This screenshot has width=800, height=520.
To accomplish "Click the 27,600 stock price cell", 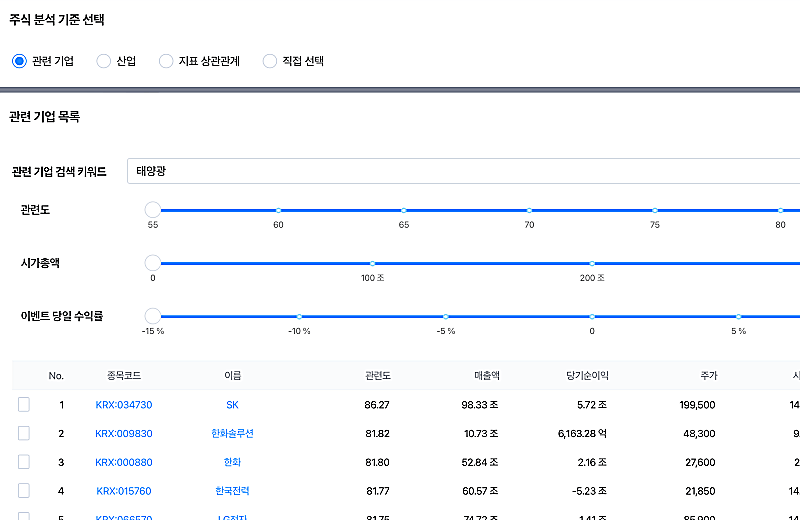I will (700, 462).
